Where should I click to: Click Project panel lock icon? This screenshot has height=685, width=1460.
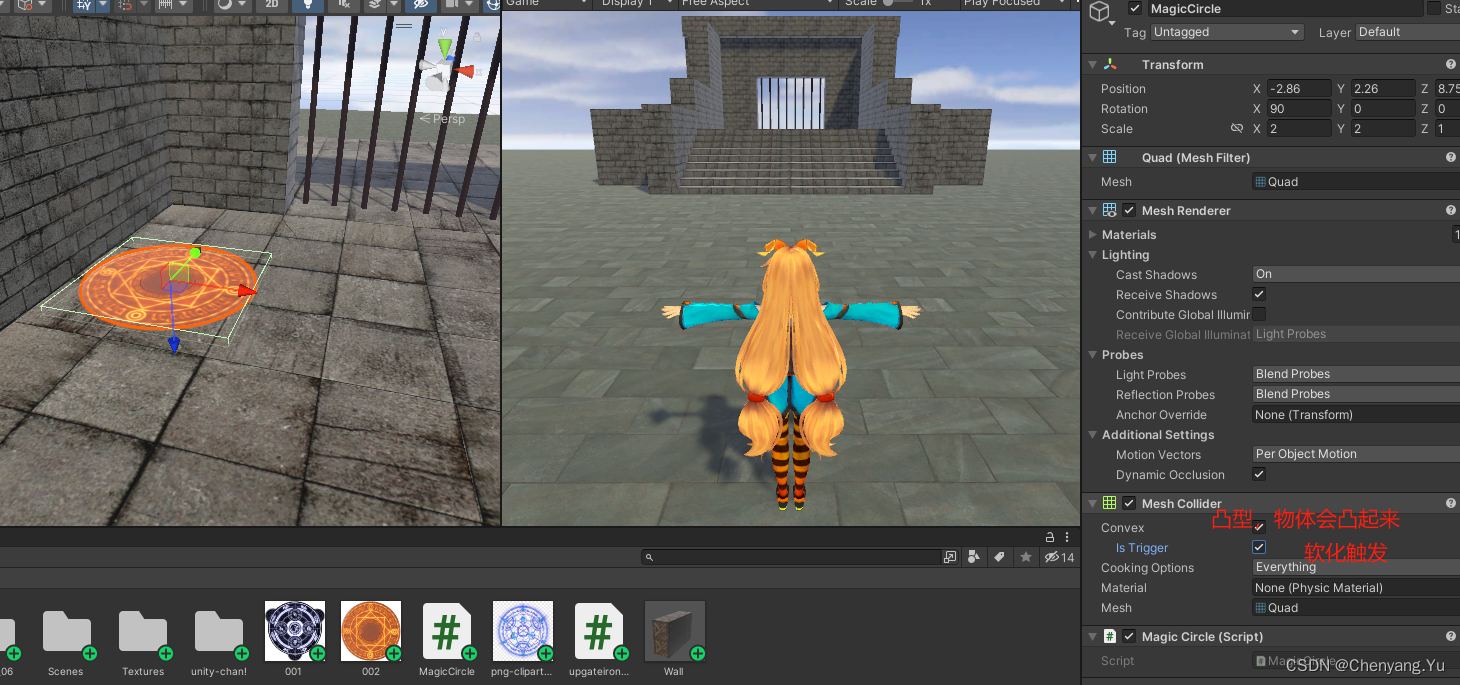point(1050,537)
